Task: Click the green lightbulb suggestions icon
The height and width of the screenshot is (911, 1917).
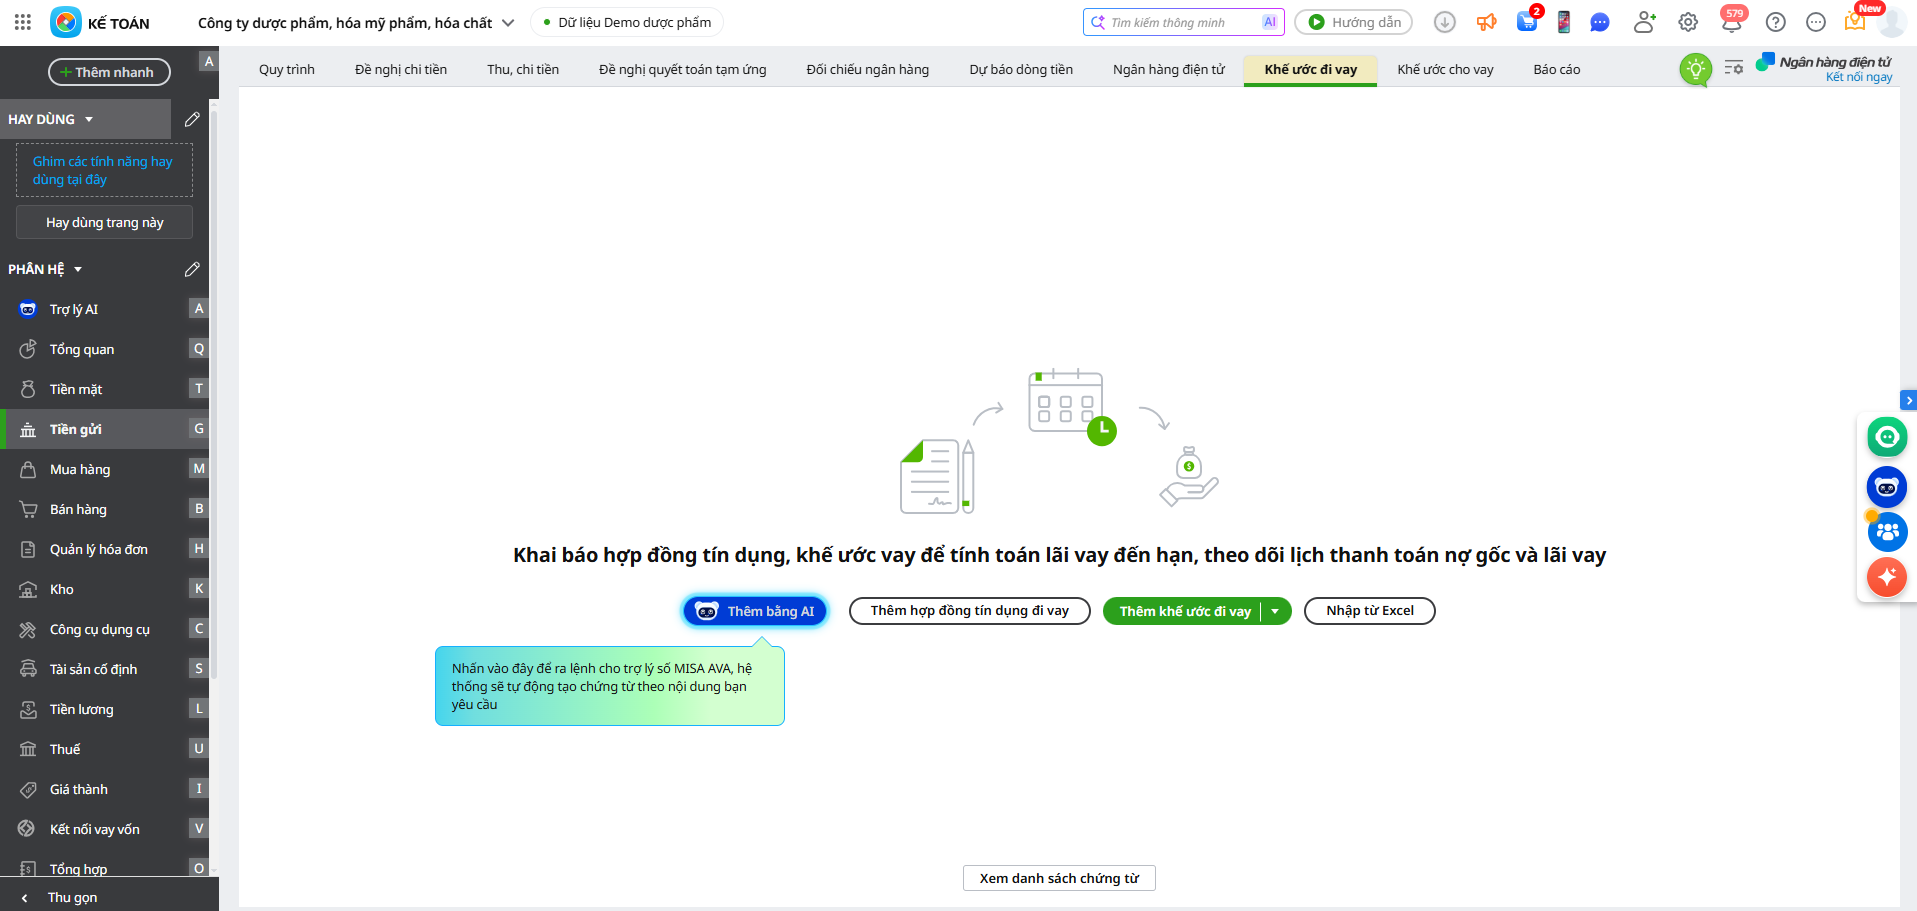Action: tap(1695, 69)
